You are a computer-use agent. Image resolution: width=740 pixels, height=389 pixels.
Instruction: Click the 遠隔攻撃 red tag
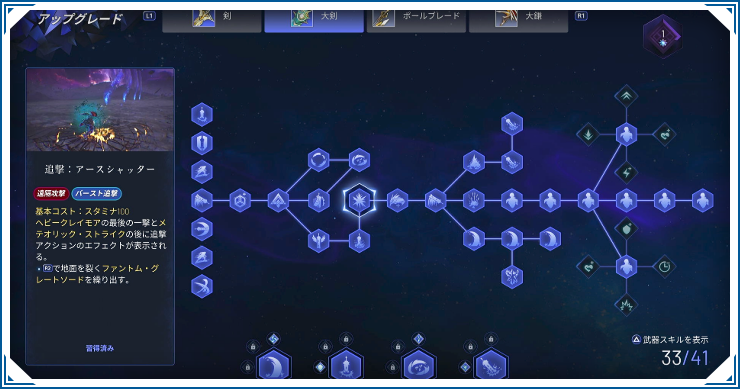click(51, 194)
